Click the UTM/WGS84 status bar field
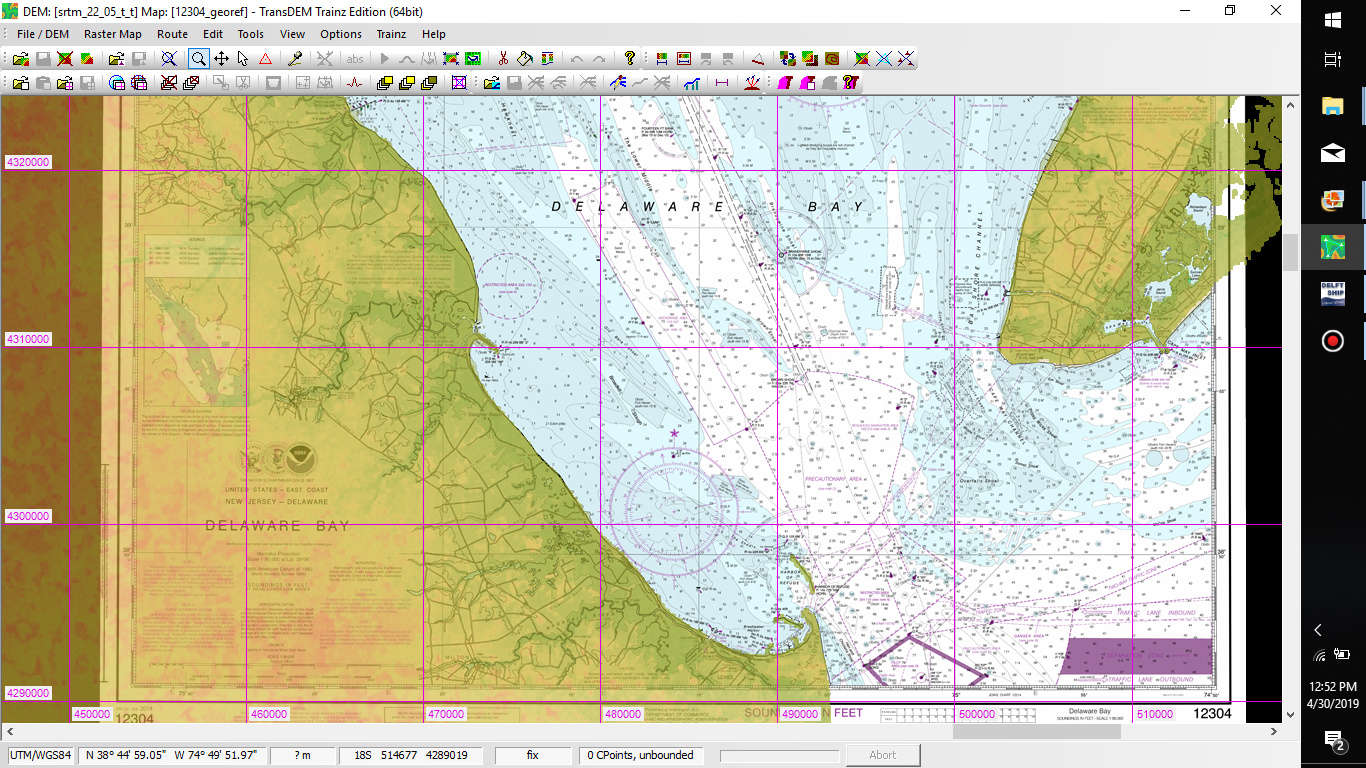This screenshot has height=768, width=1366. [x=41, y=755]
